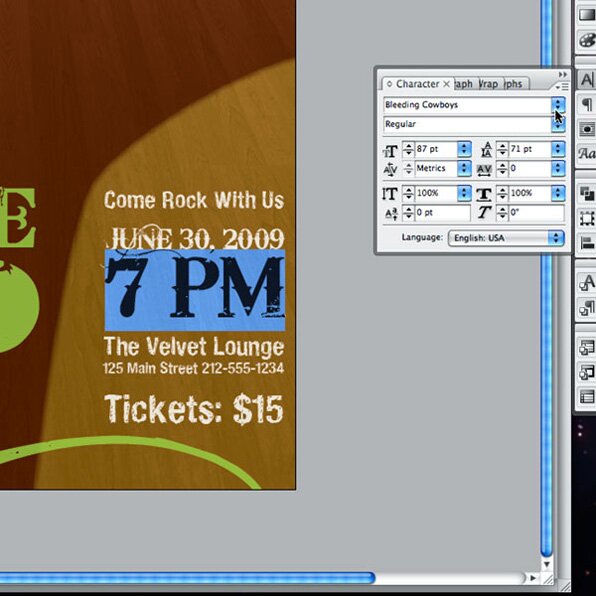The height and width of the screenshot is (596, 596).
Task: Click the kerning stepper arrows
Action: (x=408, y=168)
